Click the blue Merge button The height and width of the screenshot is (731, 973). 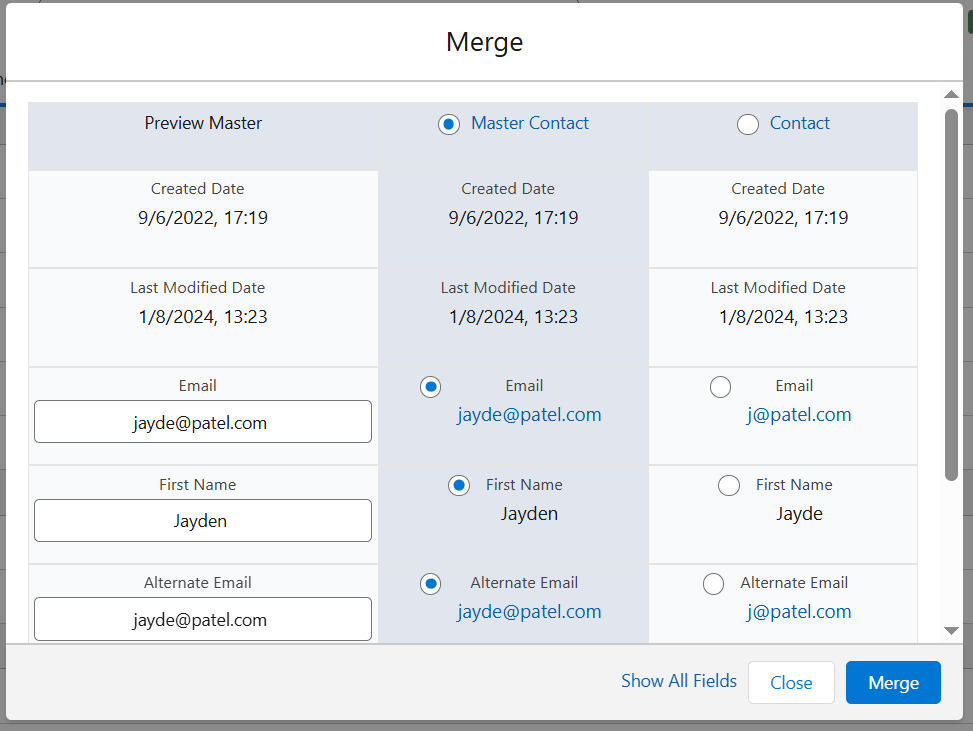[x=892, y=682]
